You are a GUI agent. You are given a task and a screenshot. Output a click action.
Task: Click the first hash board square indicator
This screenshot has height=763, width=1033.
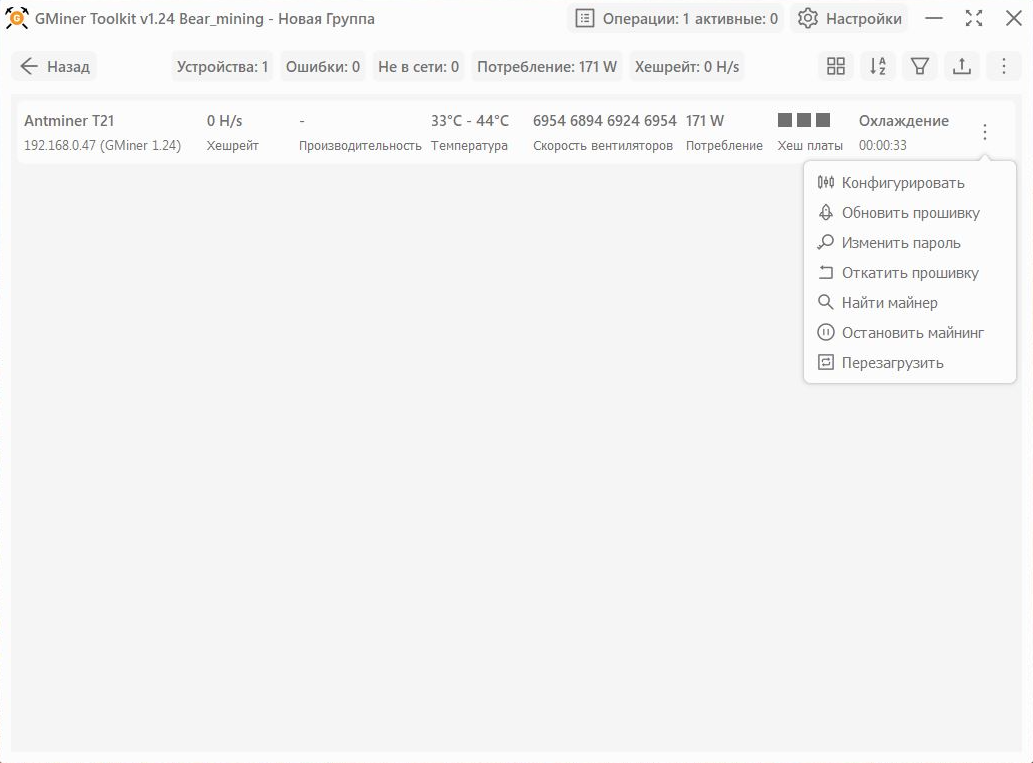pyautogui.click(x=785, y=120)
